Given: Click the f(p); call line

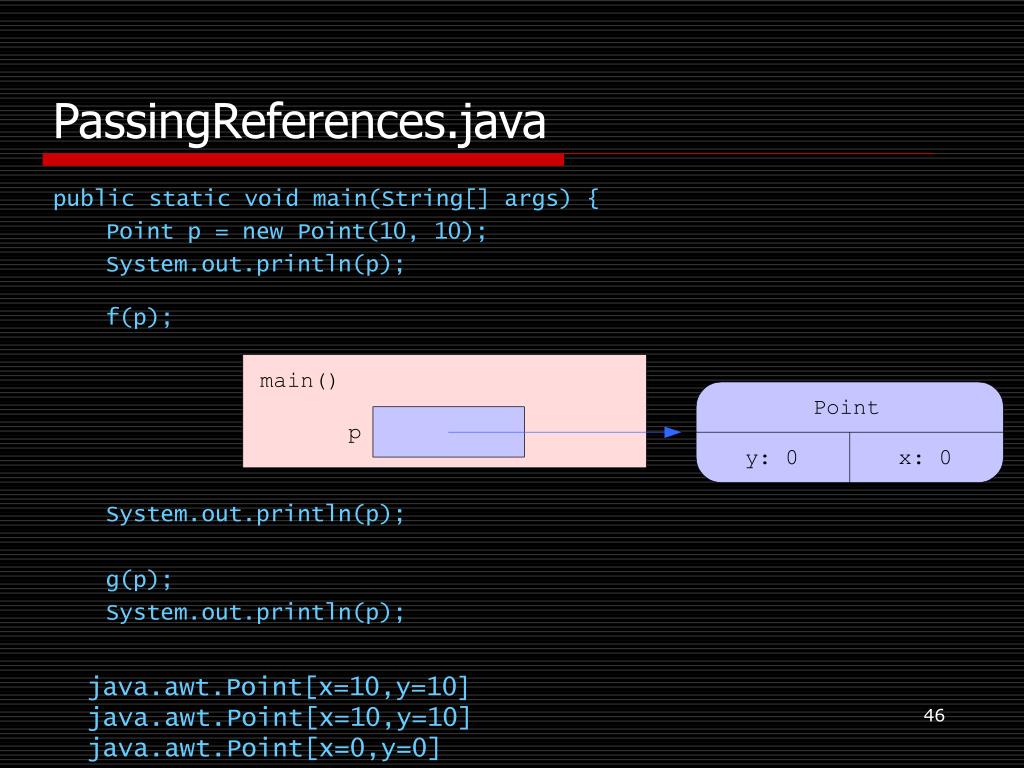Looking at the screenshot, I should pyautogui.click(x=138, y=317).
